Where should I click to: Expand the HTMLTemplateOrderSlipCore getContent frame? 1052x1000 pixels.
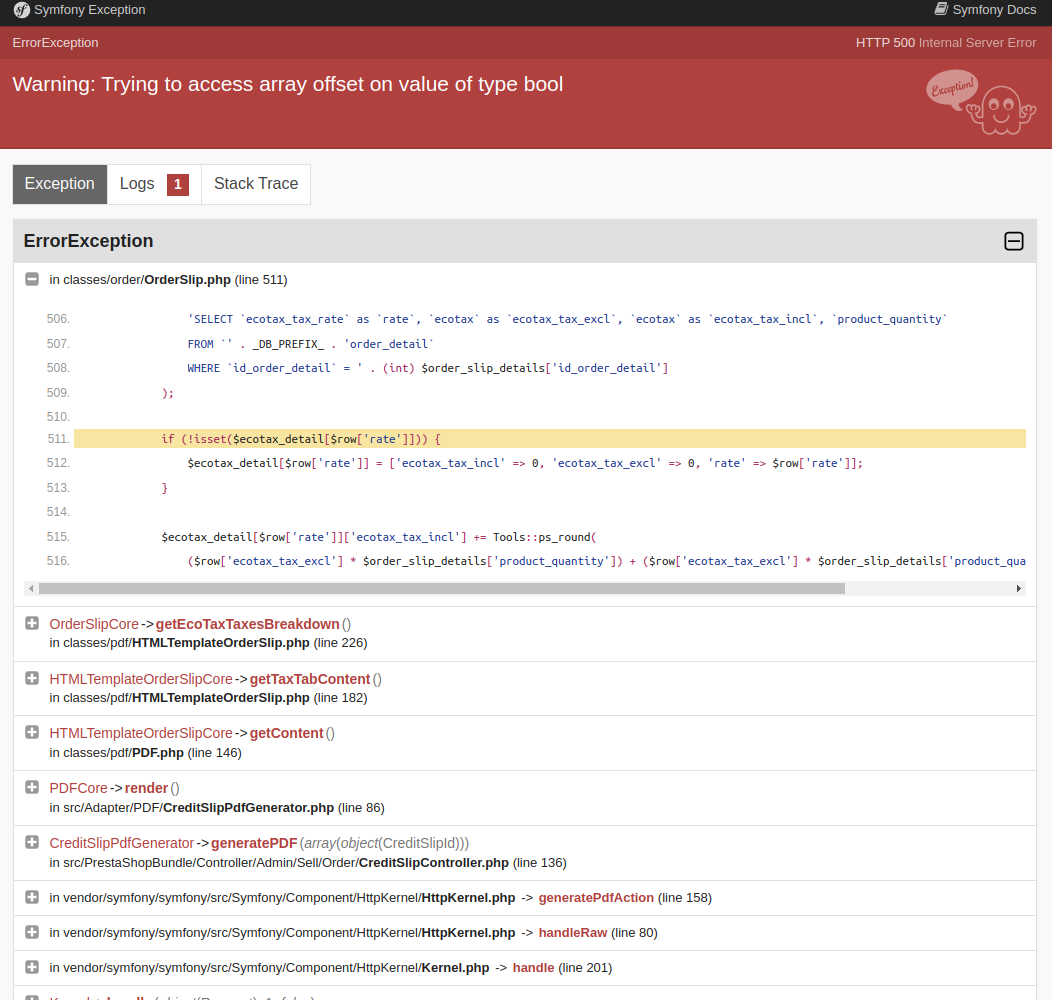(31, 733)
